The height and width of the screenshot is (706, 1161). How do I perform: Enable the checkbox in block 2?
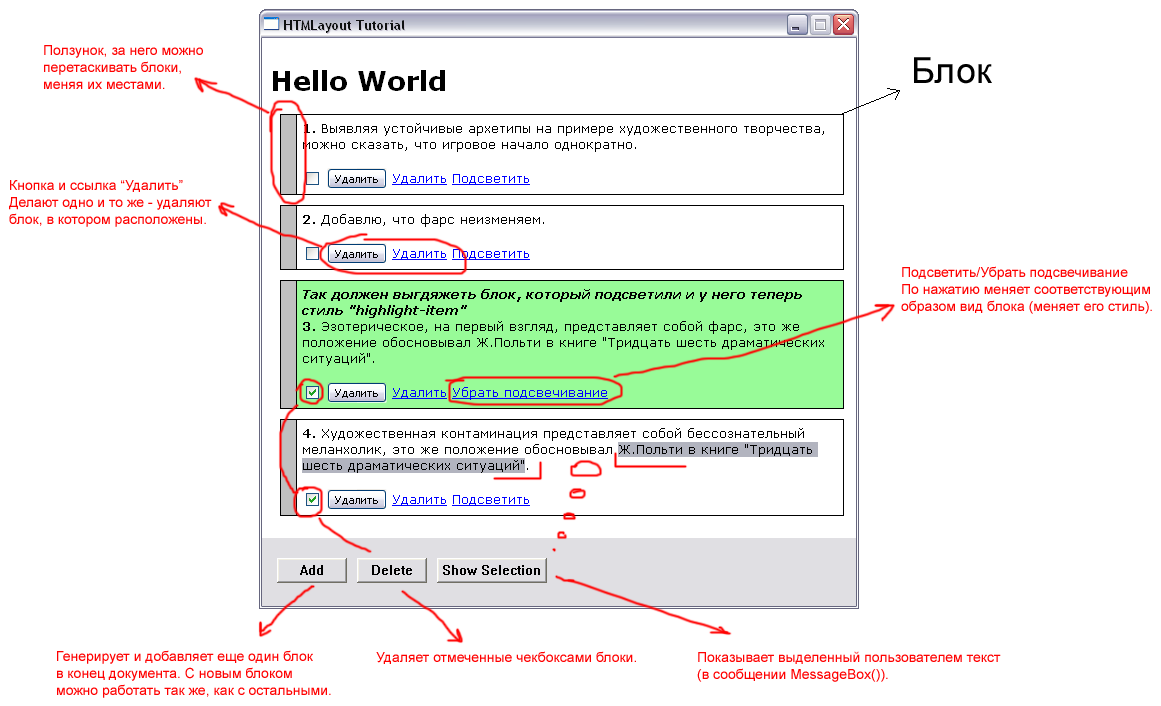click(313, 254)
